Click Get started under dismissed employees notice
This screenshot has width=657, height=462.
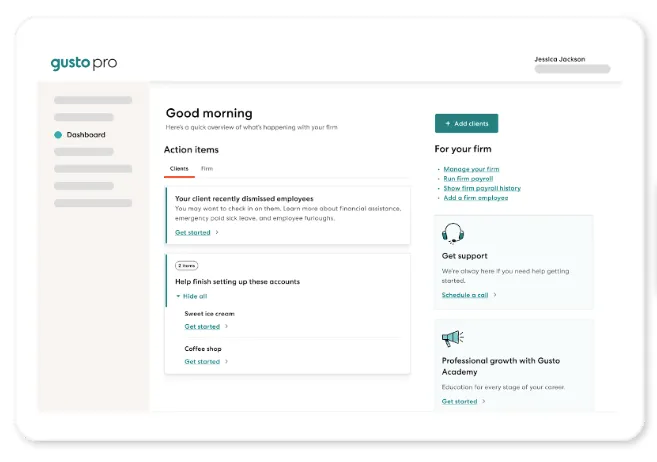[192, 232]
